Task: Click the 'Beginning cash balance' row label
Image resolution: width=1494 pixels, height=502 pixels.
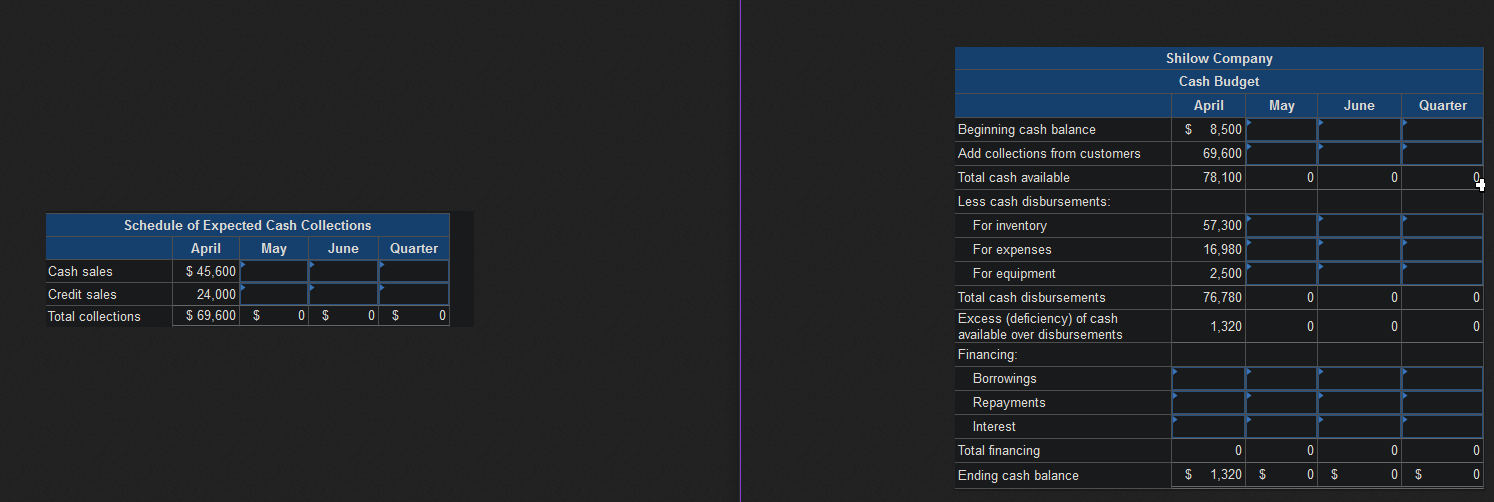Action: [x=1027, y=129]
